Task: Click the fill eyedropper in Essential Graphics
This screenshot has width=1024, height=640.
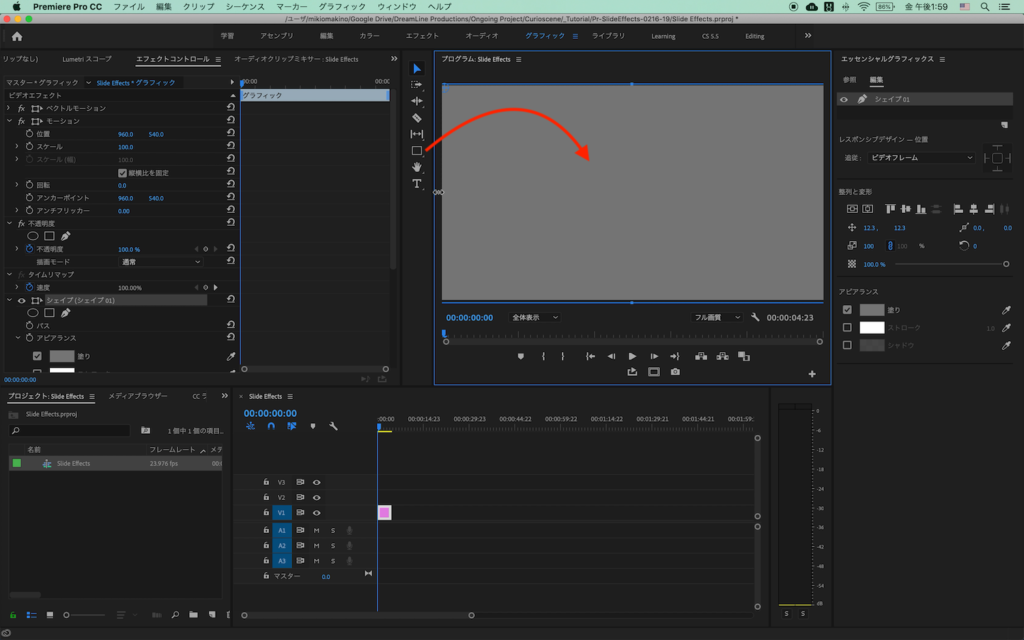Action: (1006, 310)
